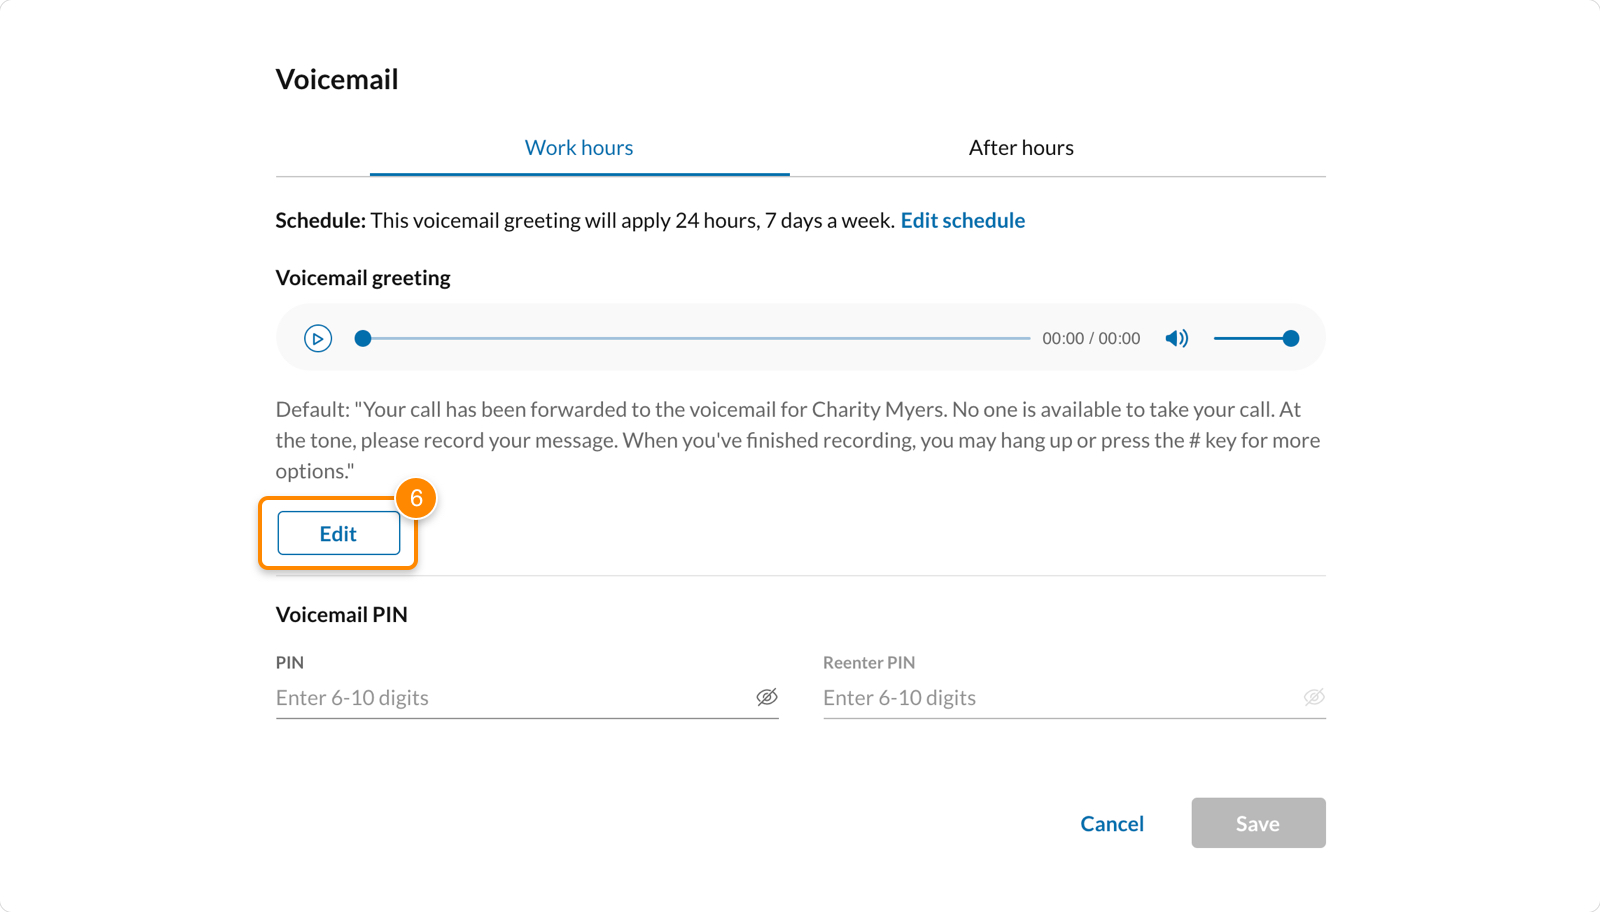Click the Edit button below the default greeting

point(338,533)
